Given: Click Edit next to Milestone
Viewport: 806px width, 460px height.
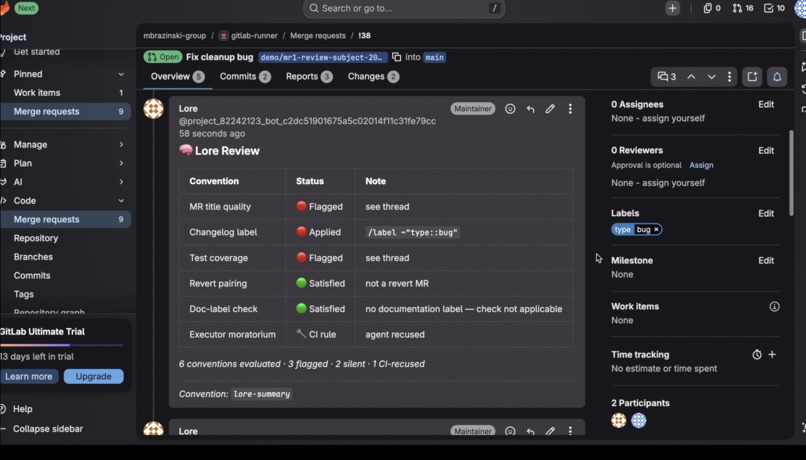Looking at the screenshot, I should [x=766, y=261].
